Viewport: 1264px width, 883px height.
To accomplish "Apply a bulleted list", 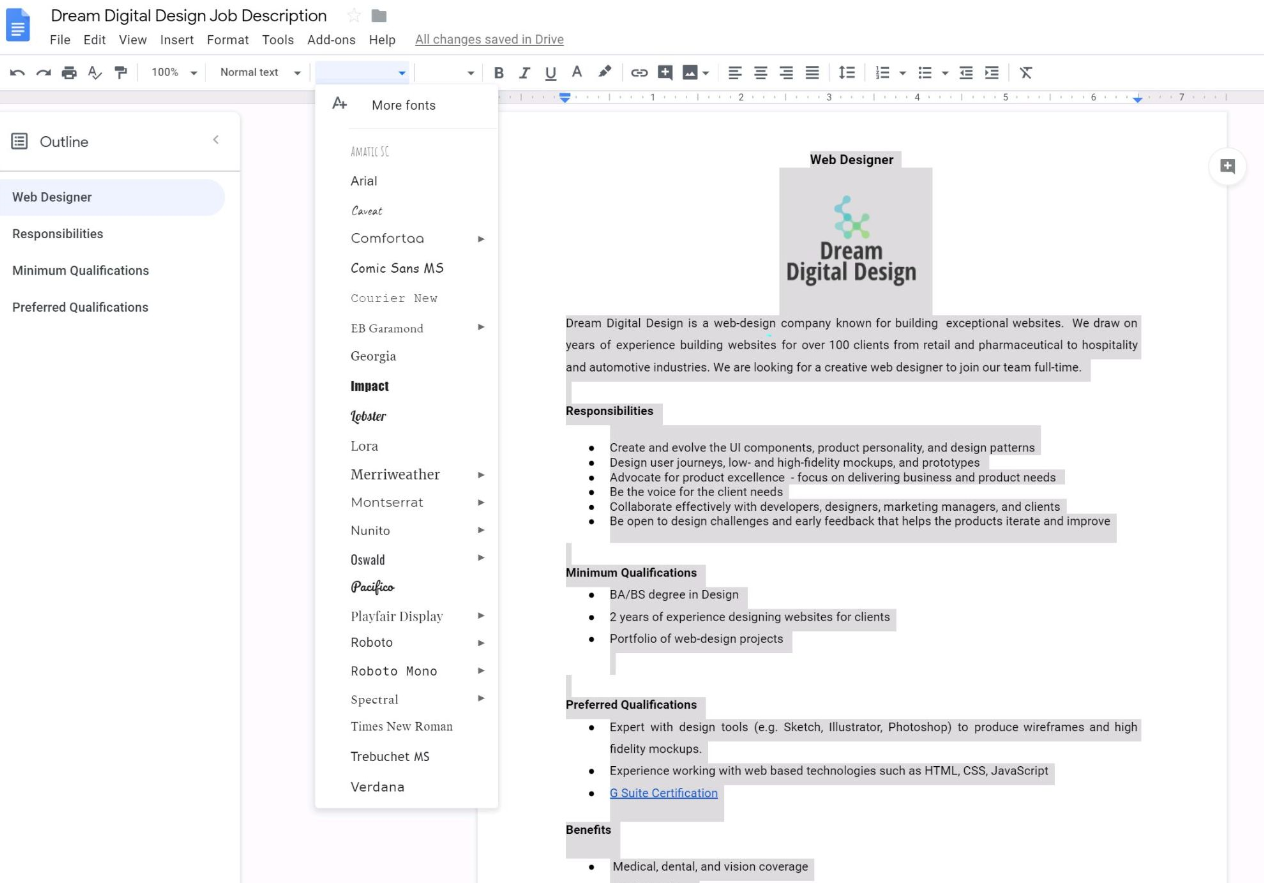I will tap(925, 72).
